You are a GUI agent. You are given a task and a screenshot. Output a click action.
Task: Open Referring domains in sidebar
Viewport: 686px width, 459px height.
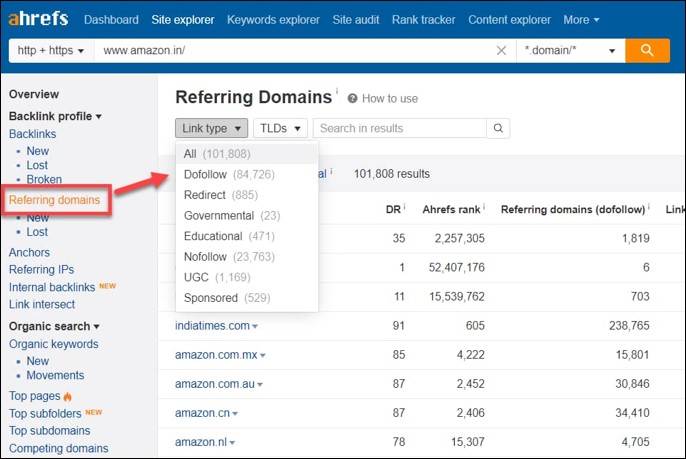tap(55, 200)
